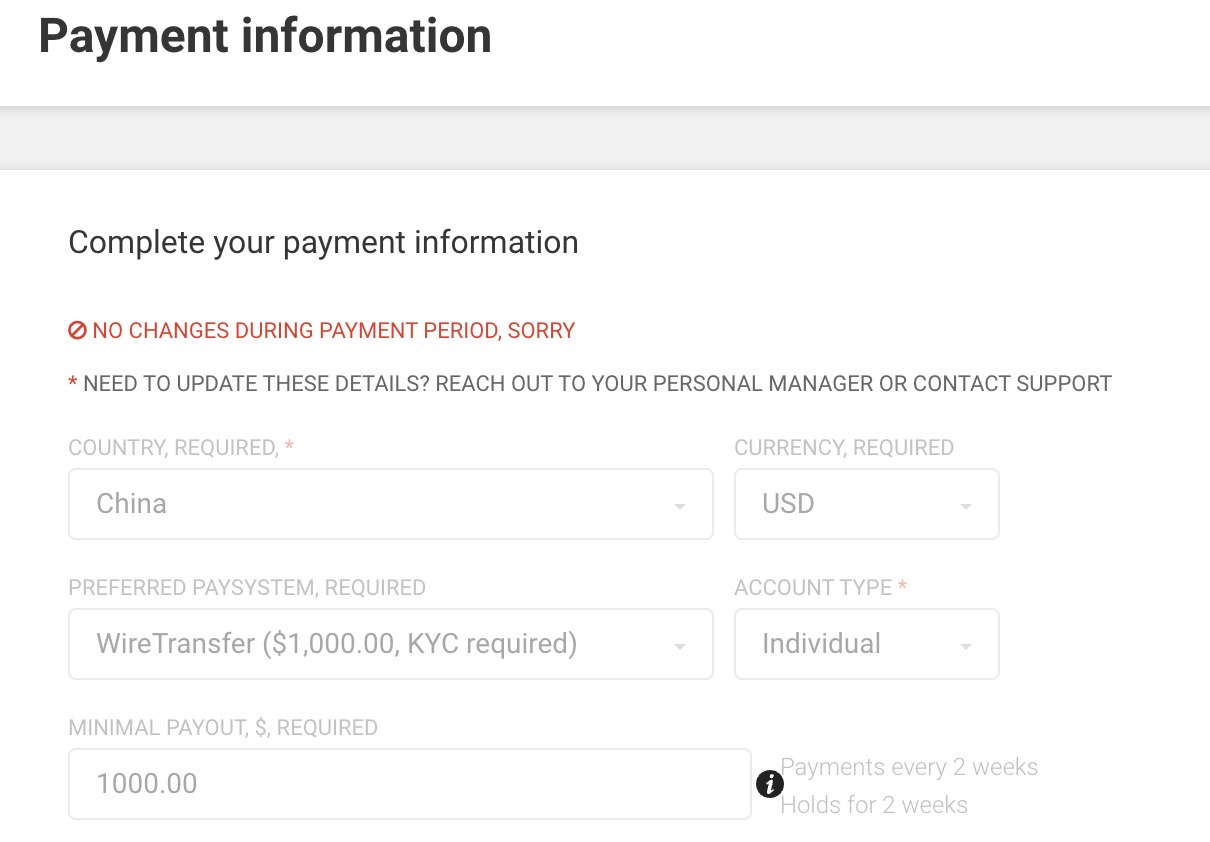Click the caret arrow in China field
1210x842 pixels.
(x=680, y=506)
